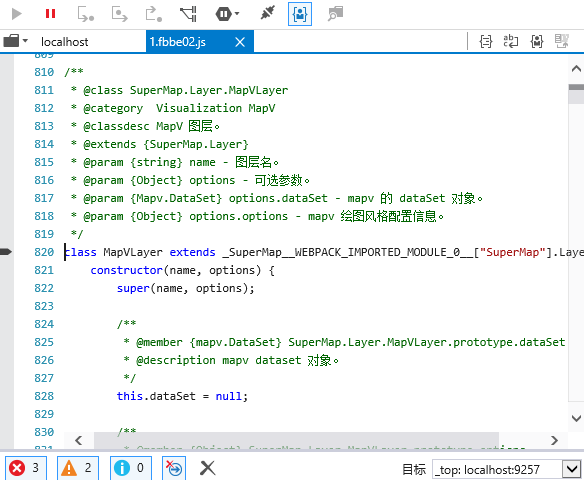The height and width of the screenshot is (480, 584).
Task: Click the vertical scrollbar down arrow
Action: pos(576,418)
